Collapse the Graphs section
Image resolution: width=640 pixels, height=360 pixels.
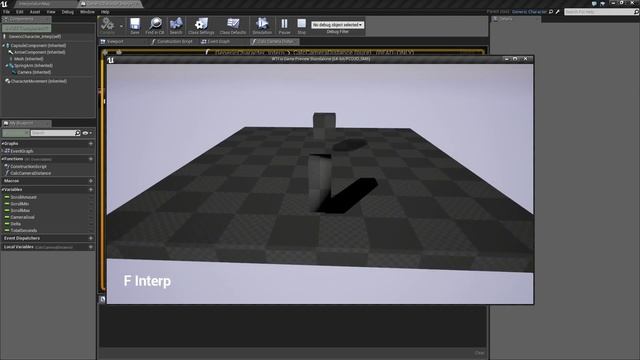[x=2, y=144]
